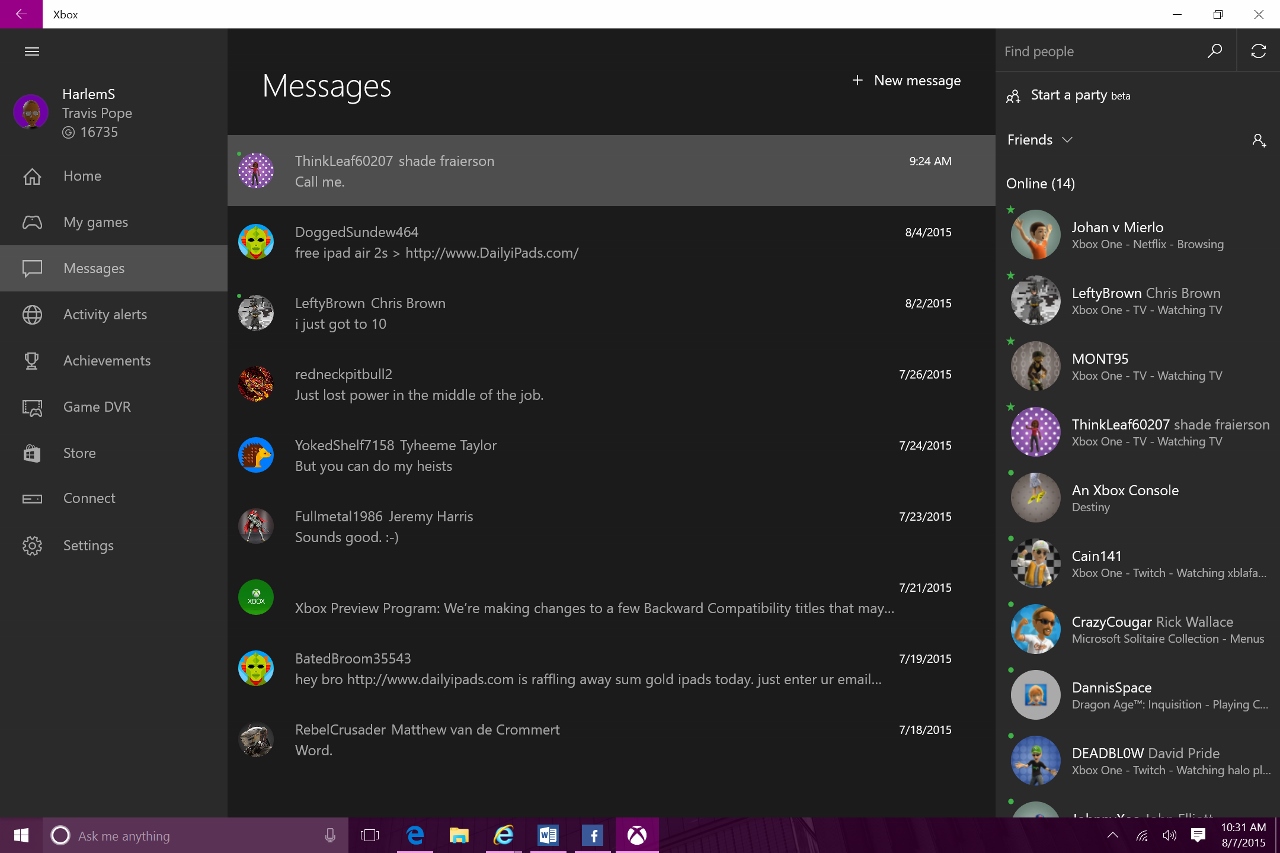Expand the Friends filter dropdown
Image resolution: width=1280 pixels, height=853 pixels.
click(x=1040, y=140)
